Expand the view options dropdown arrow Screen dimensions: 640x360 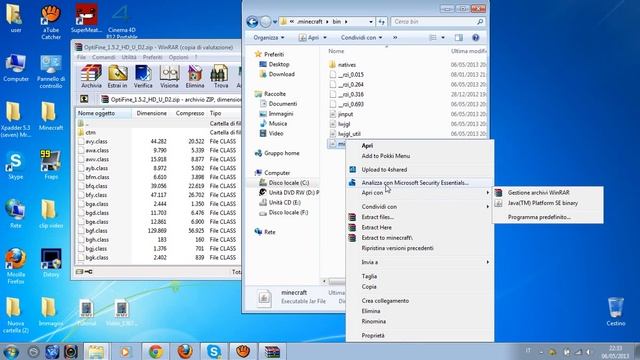[443, 38]
